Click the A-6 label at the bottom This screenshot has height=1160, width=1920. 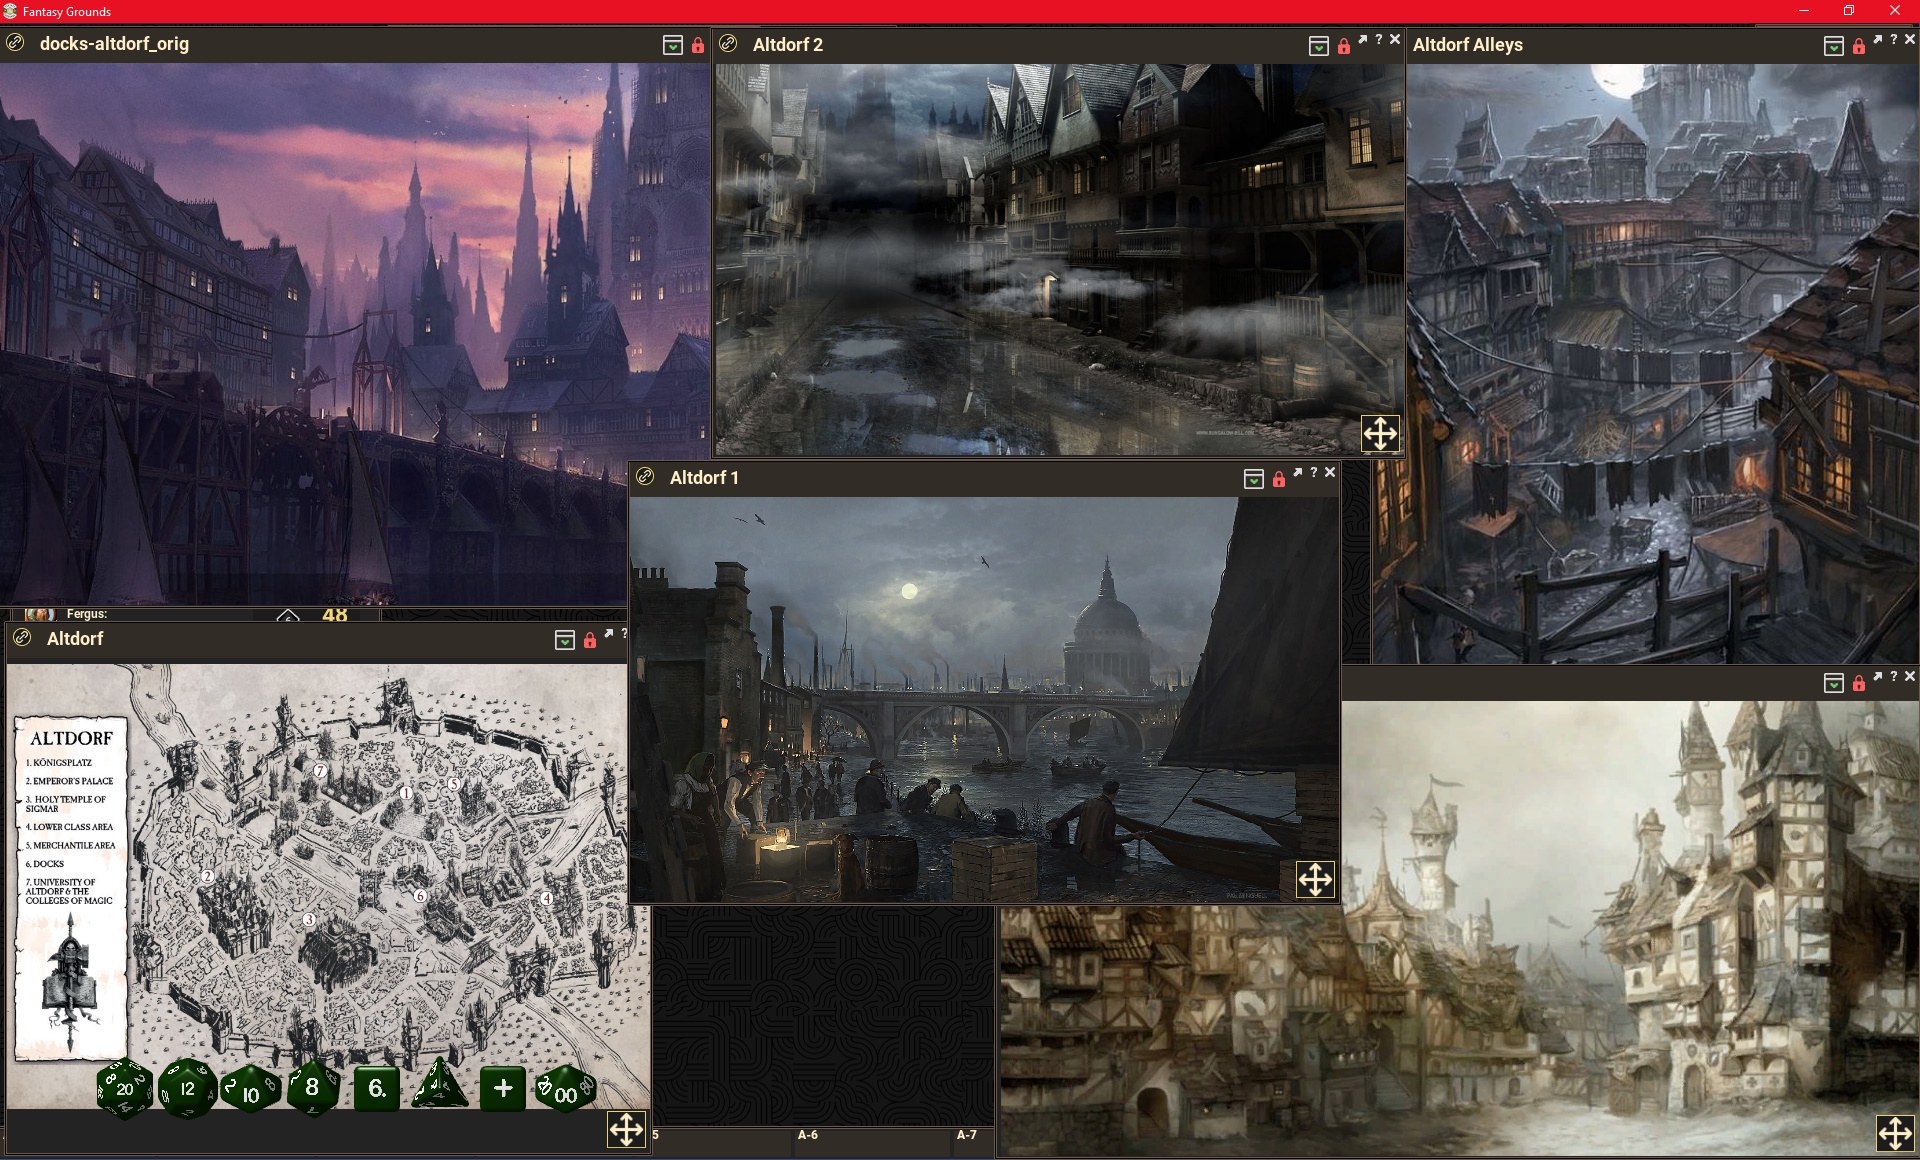click(808, 1135)
